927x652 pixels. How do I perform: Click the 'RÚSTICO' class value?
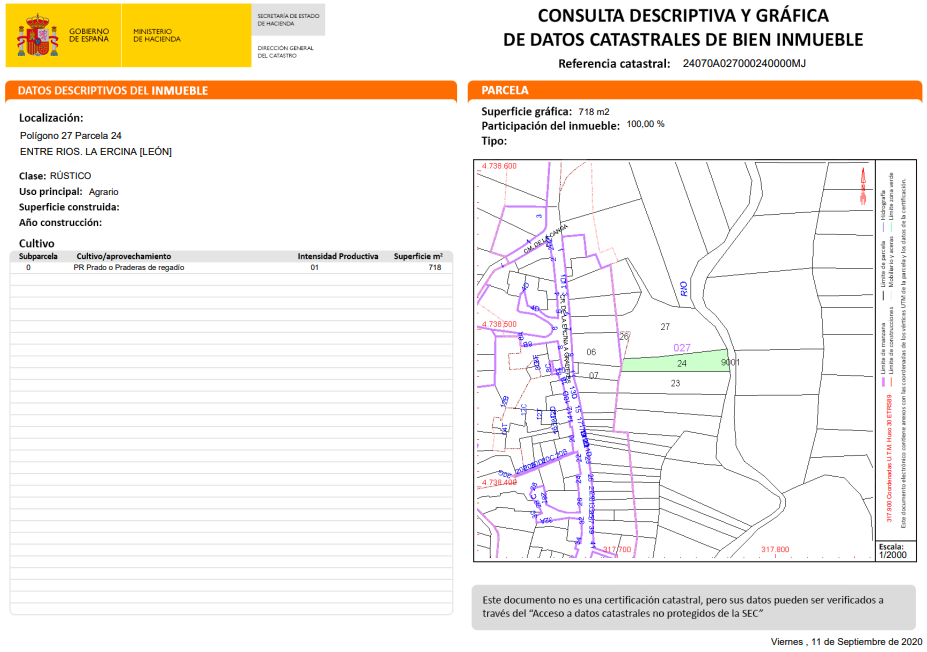70,176
